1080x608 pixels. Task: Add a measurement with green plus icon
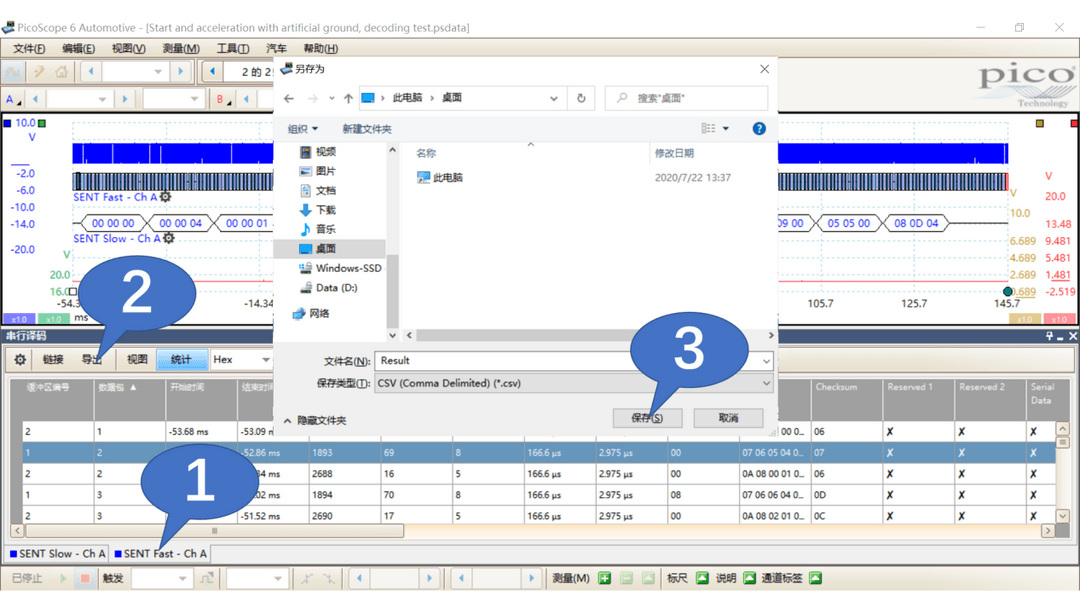click(x=604, y=578)
